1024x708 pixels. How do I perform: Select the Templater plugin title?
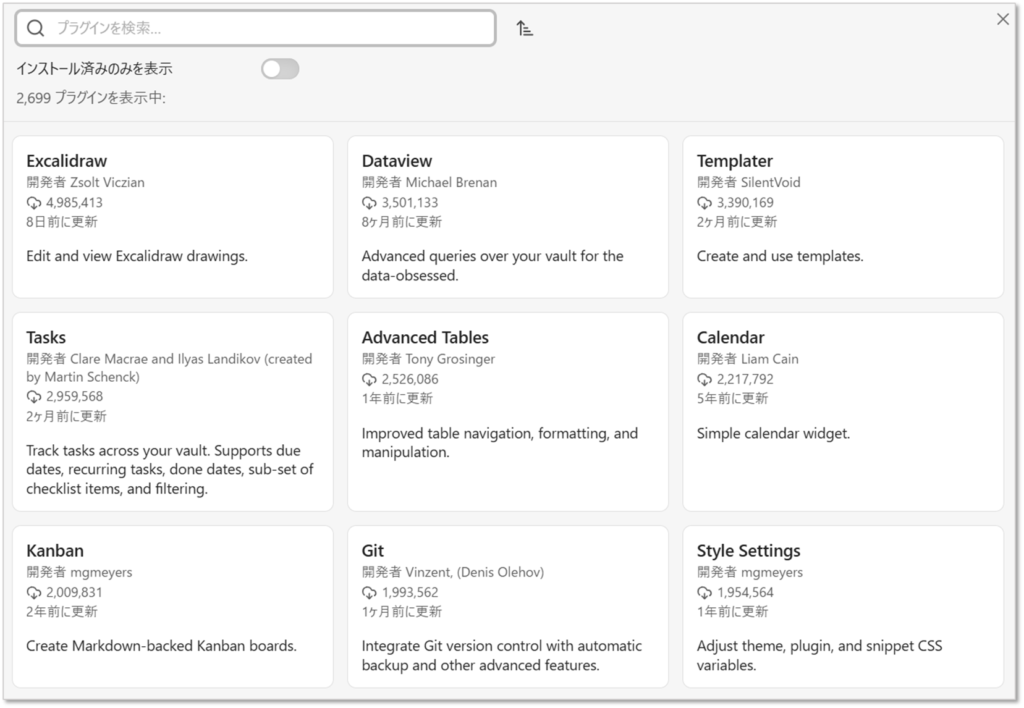click(734, 161)
